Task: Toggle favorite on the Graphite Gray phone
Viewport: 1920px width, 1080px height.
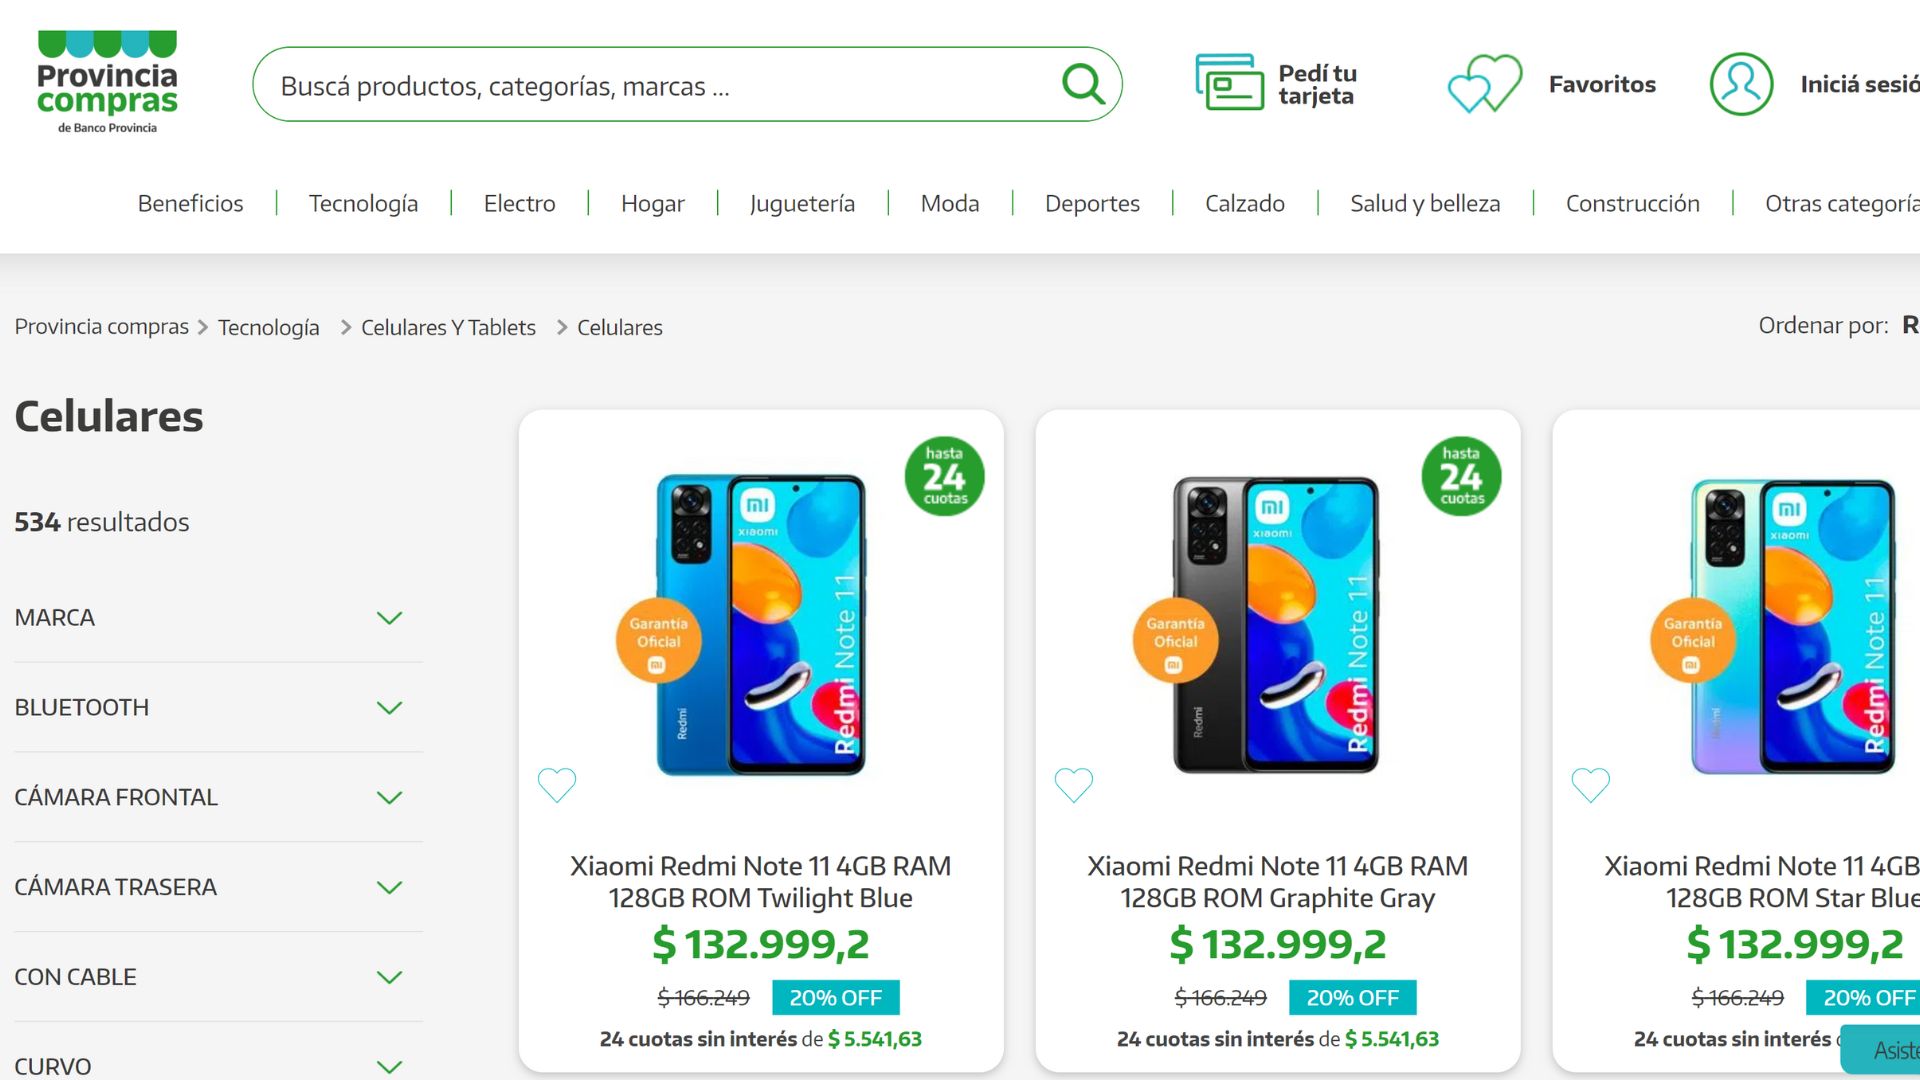Action: point(1074,786)
